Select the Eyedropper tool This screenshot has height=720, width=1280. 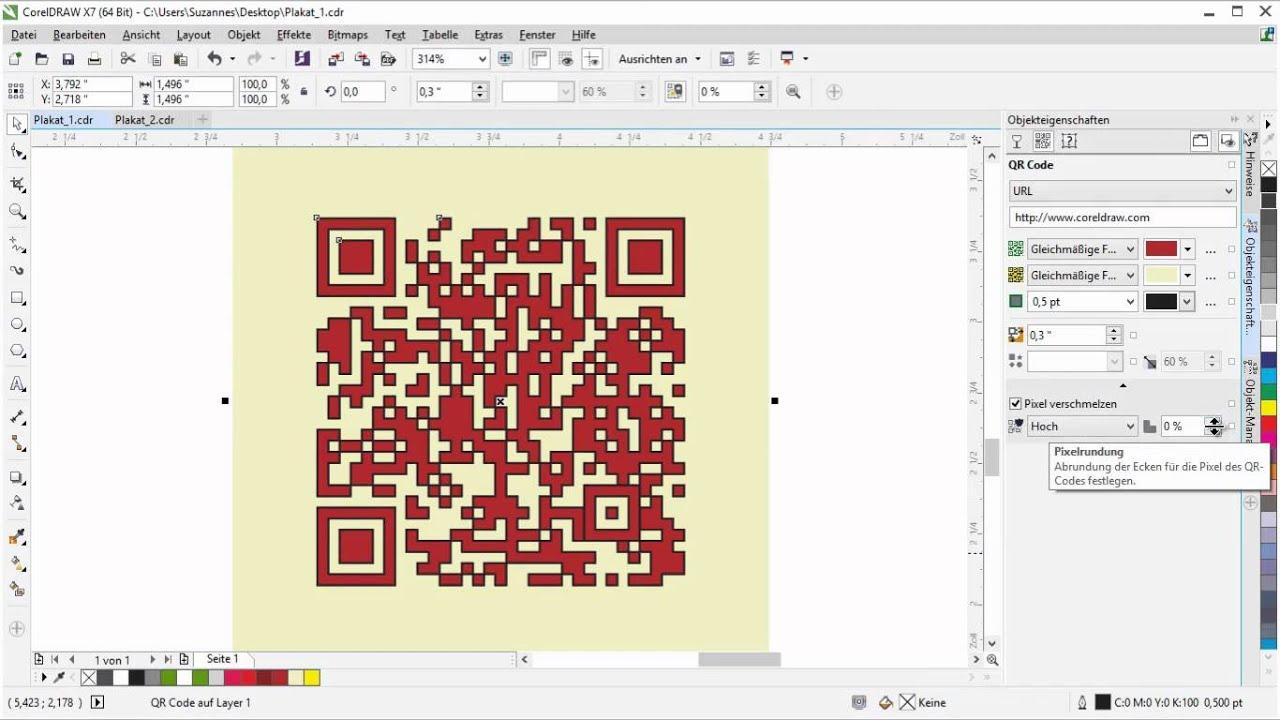17,537
